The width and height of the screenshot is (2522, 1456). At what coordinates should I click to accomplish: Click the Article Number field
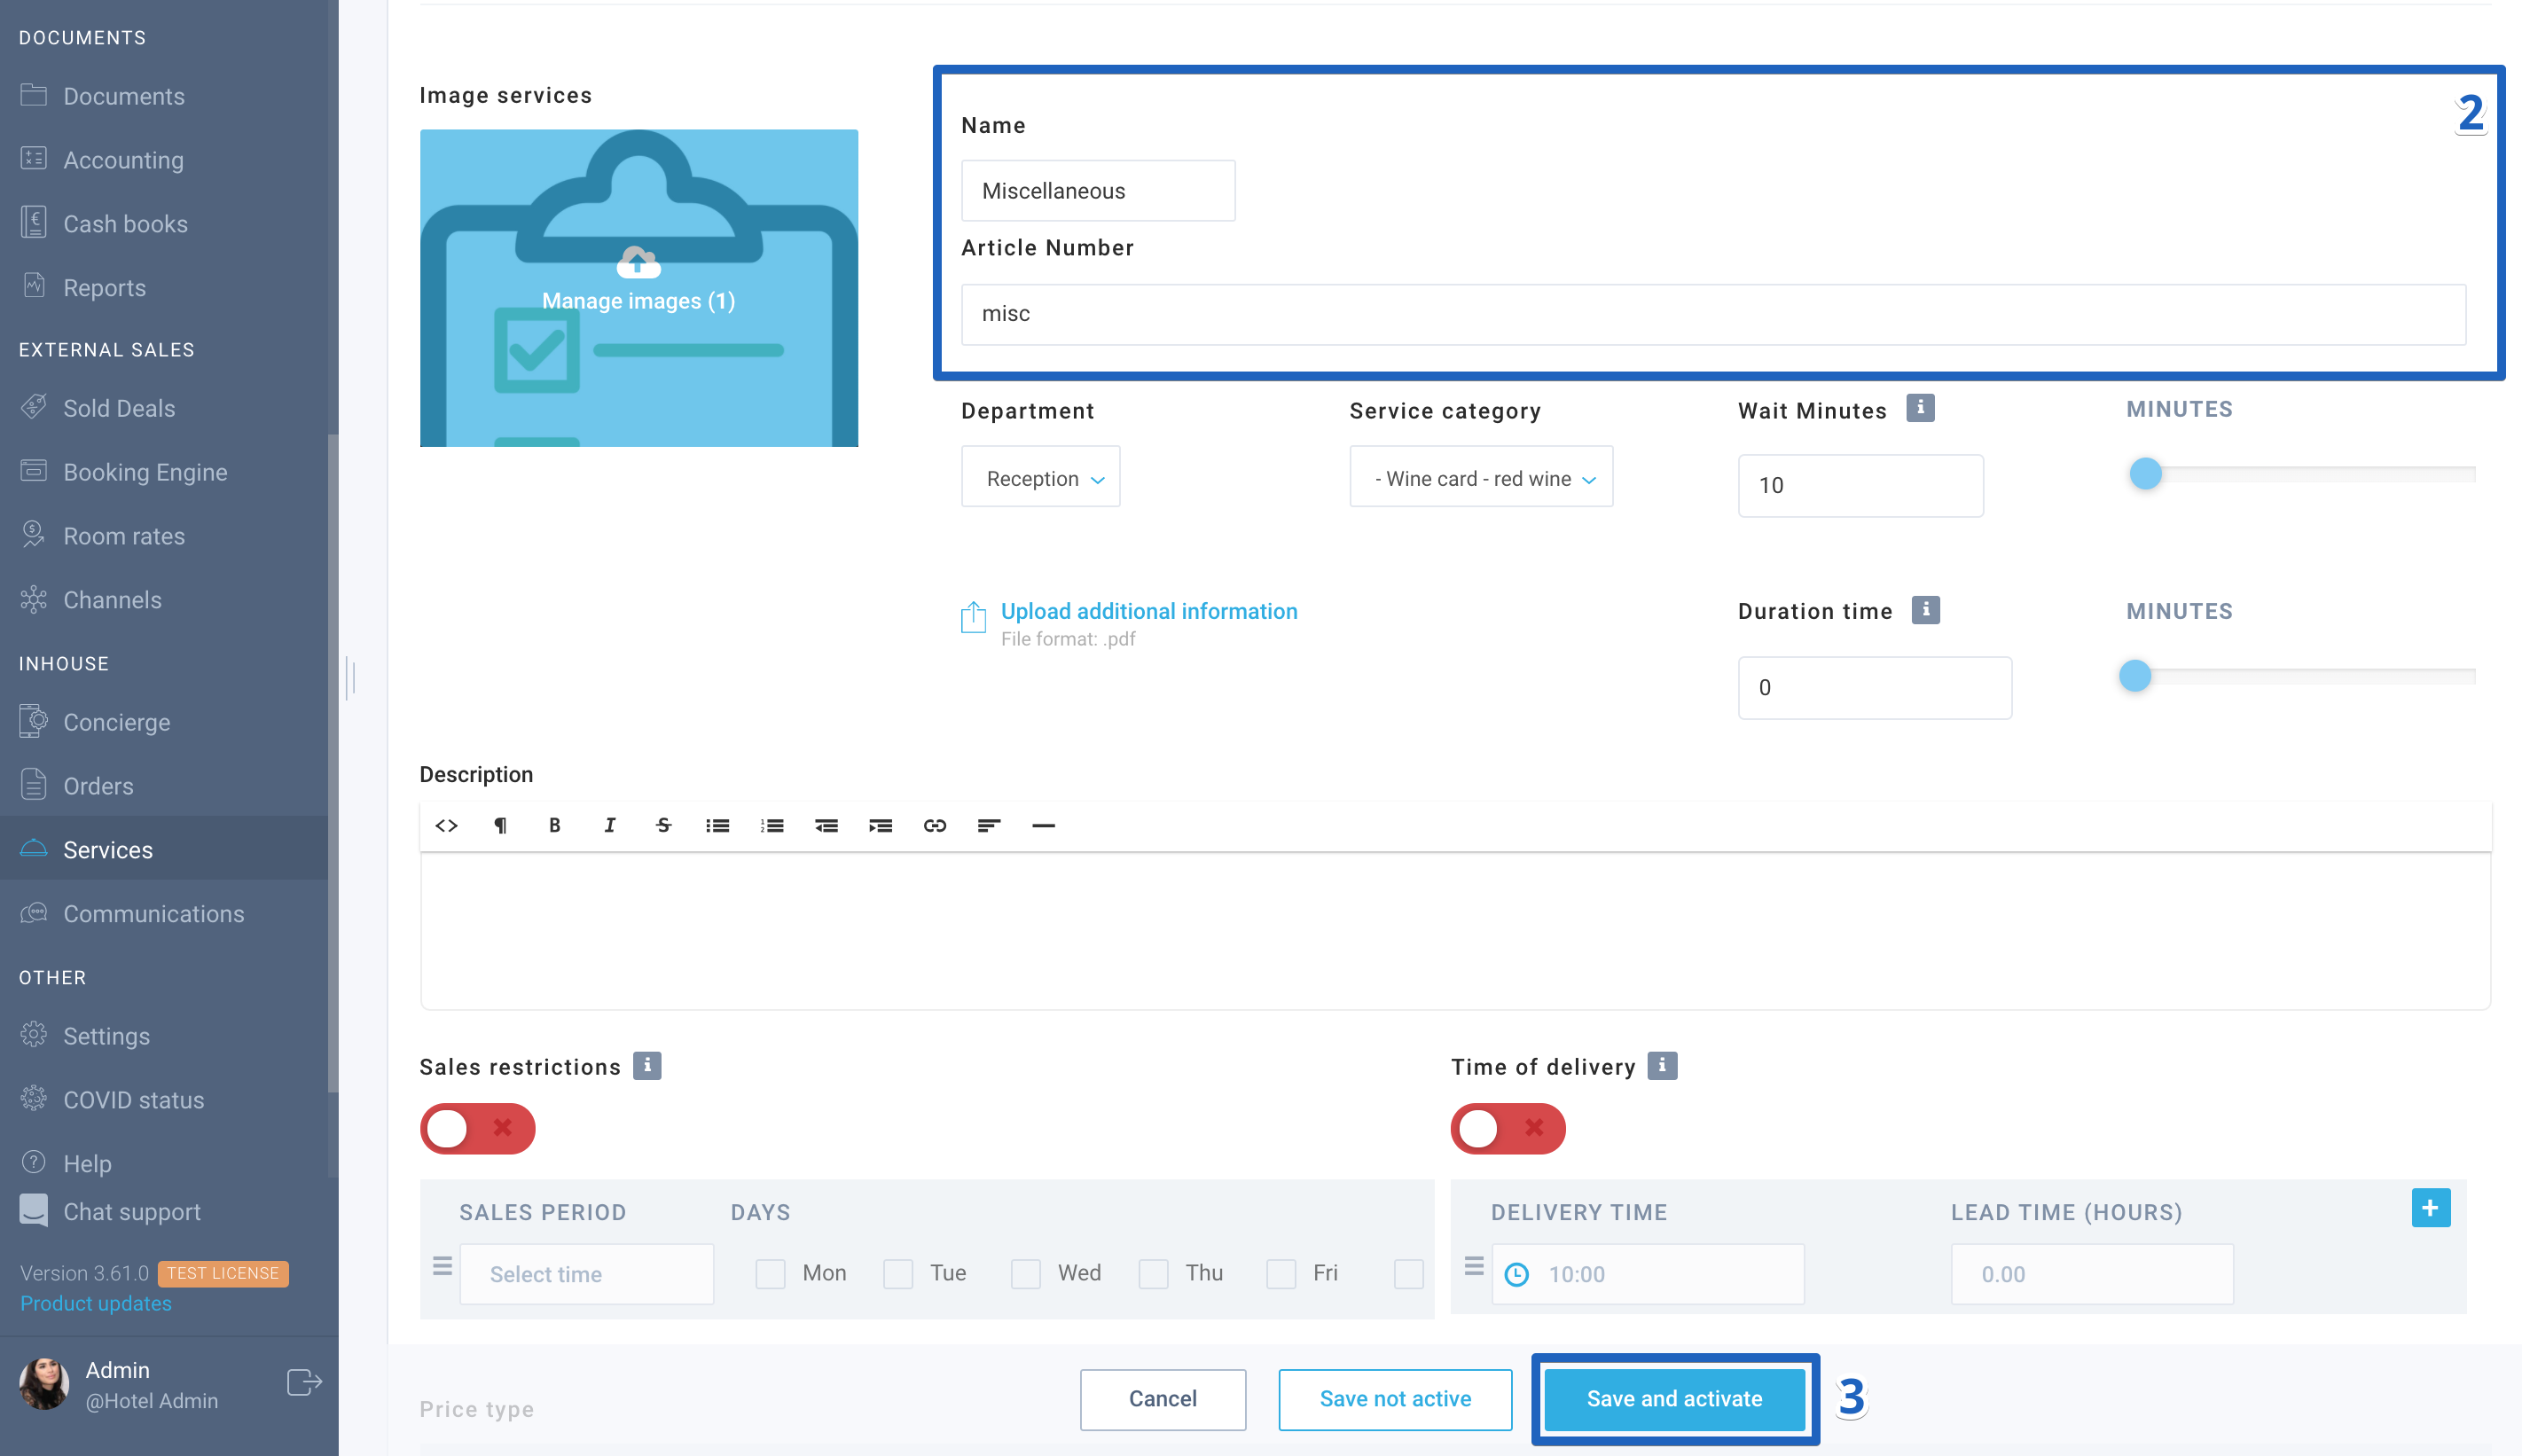tap(1713, 314)
